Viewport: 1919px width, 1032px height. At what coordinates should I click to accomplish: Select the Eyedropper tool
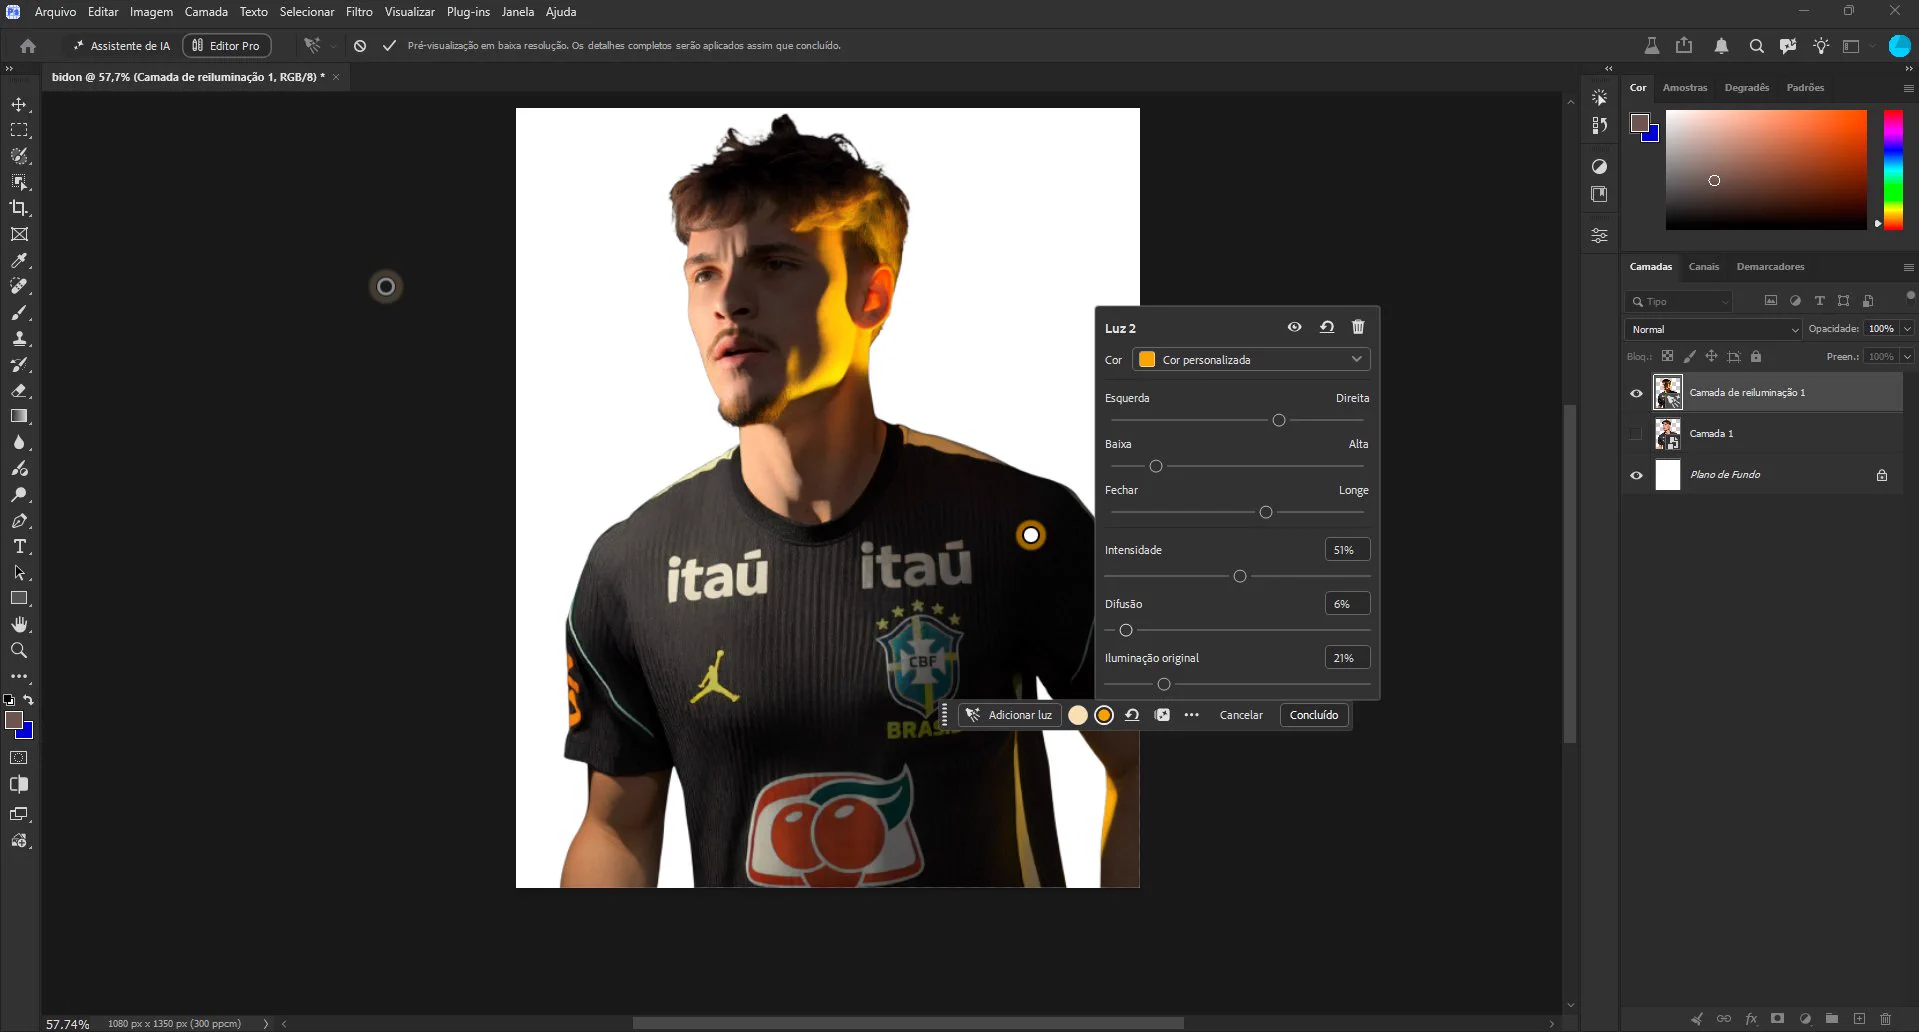[19, 261]
